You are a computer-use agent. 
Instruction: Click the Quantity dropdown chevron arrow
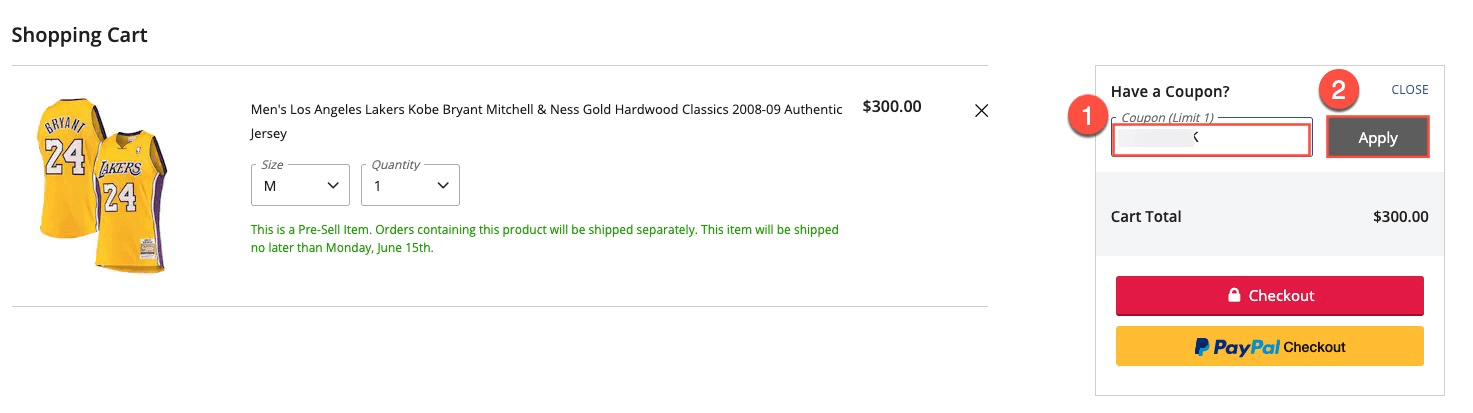point(443,186)
